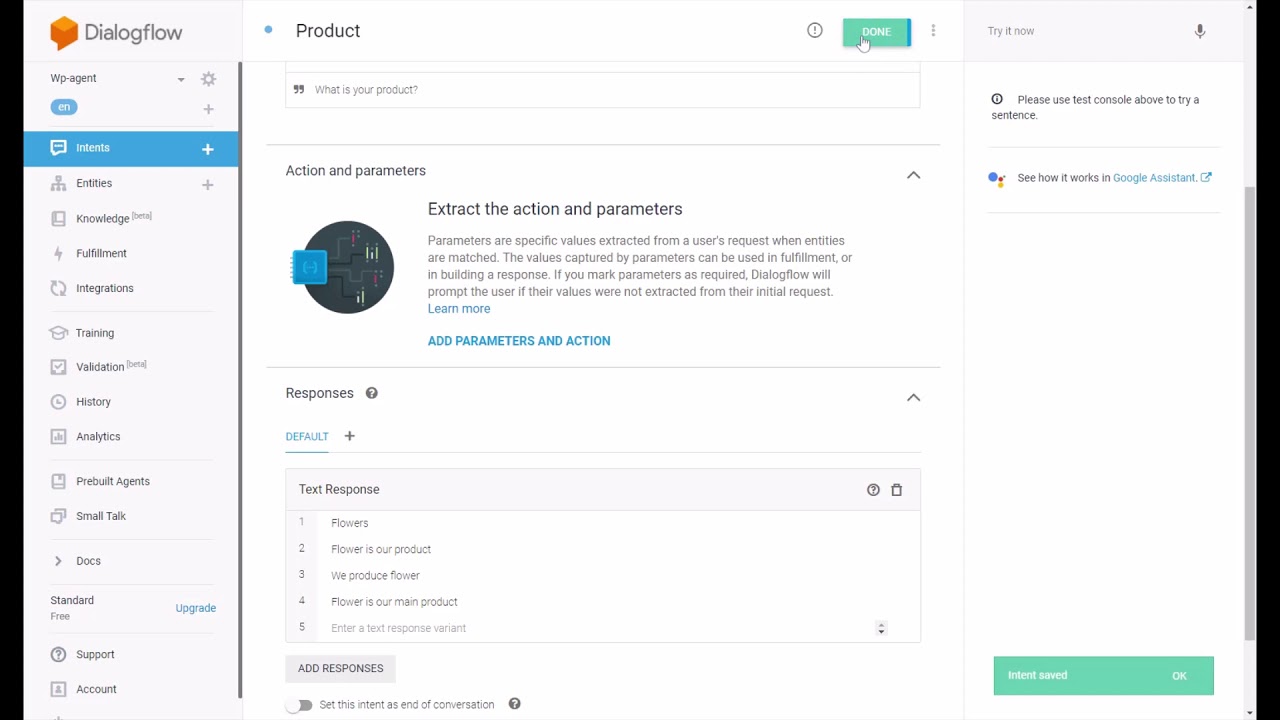Click the agent settings gear icon
This screenshot has height=720, width=1280.
[208, 78]
